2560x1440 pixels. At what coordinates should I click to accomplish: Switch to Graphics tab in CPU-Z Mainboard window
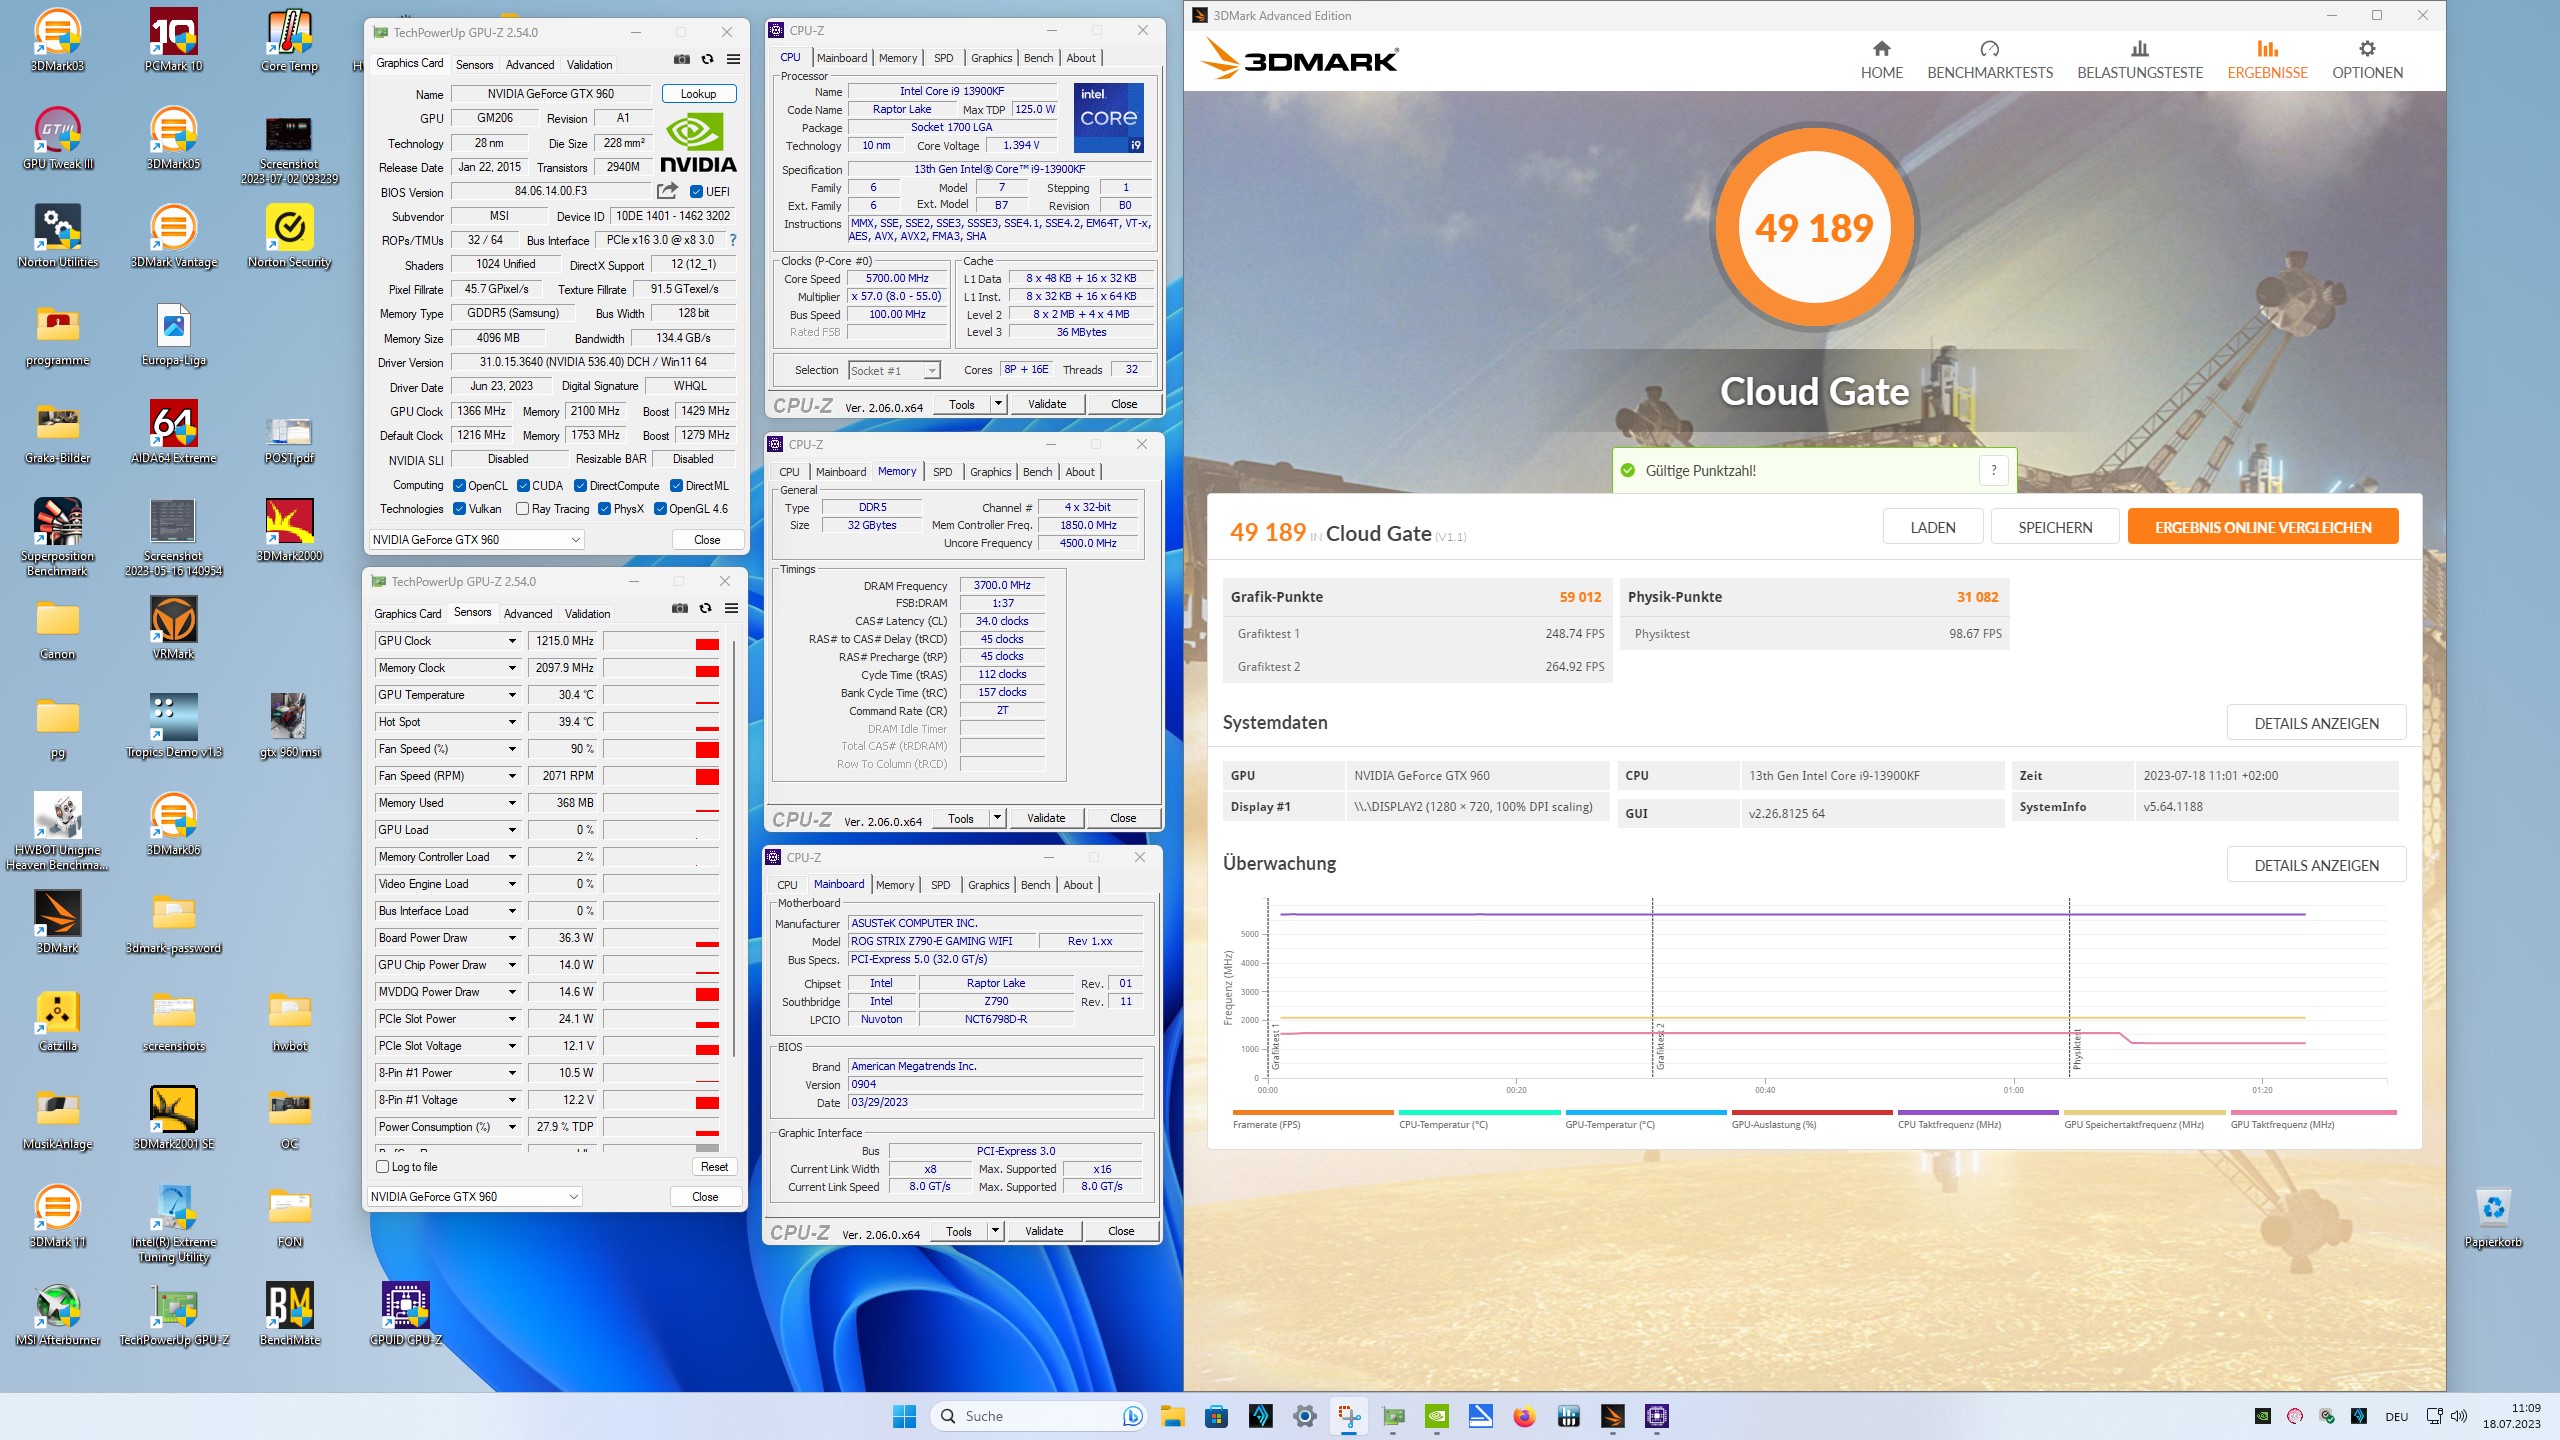pos(988,885)
